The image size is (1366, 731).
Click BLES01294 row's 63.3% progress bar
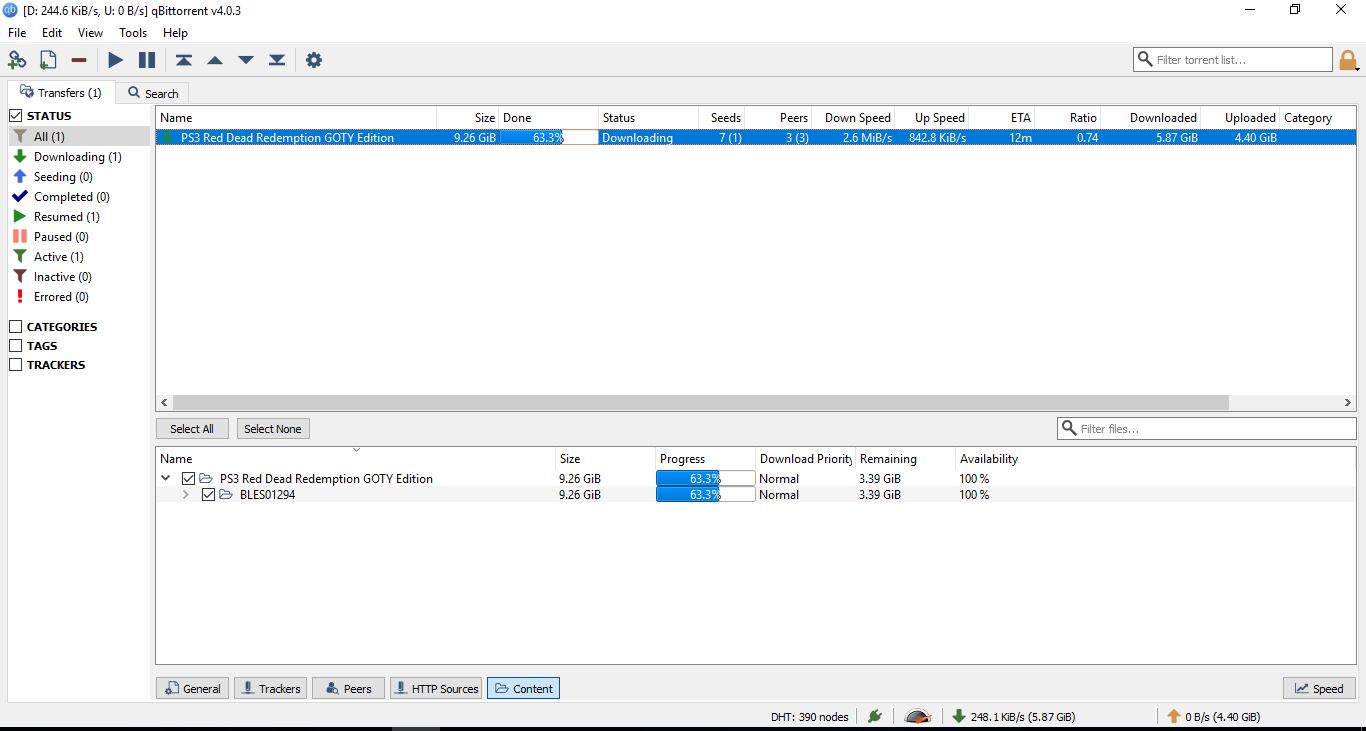point(705,494)
